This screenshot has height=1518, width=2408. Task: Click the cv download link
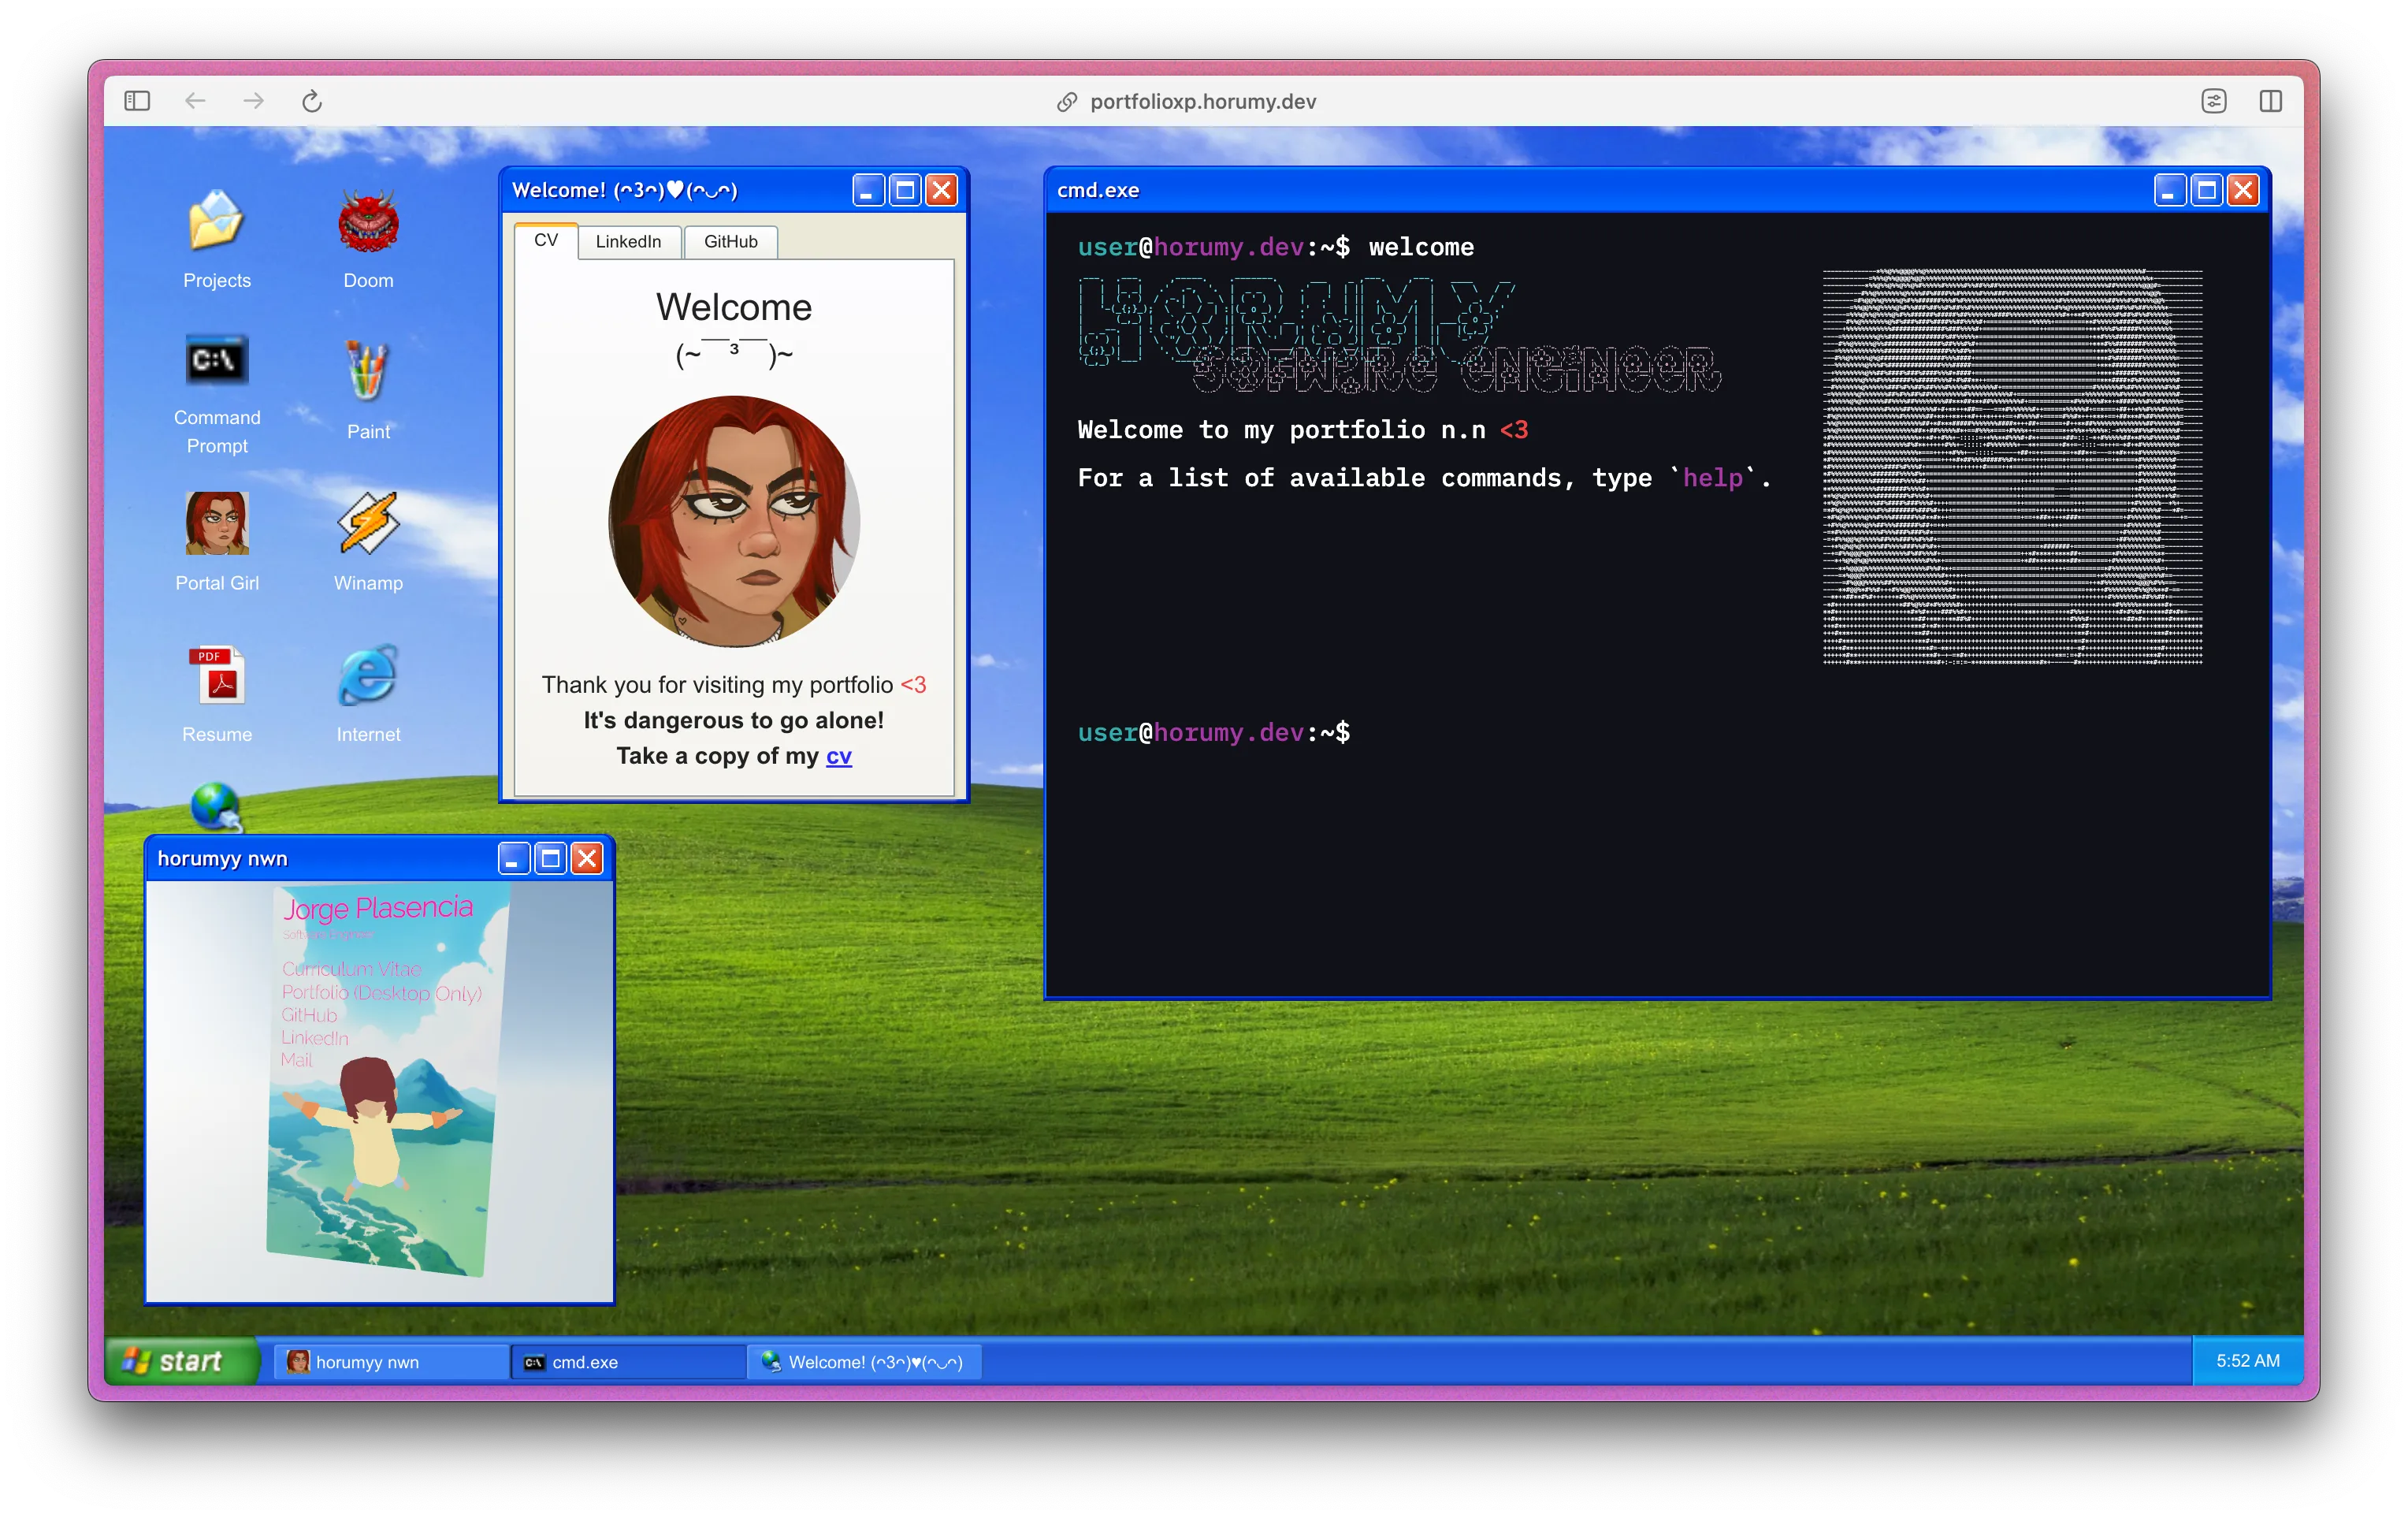coord(838,756)
